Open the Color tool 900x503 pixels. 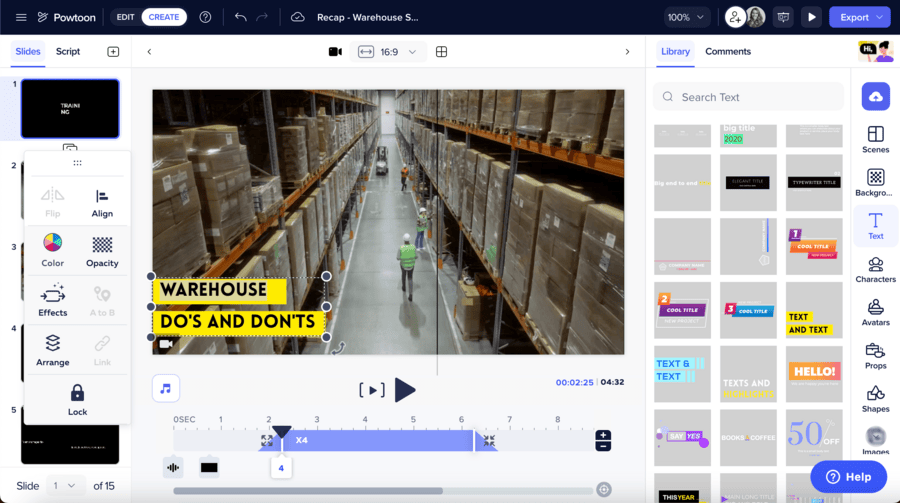click(52, 250)
